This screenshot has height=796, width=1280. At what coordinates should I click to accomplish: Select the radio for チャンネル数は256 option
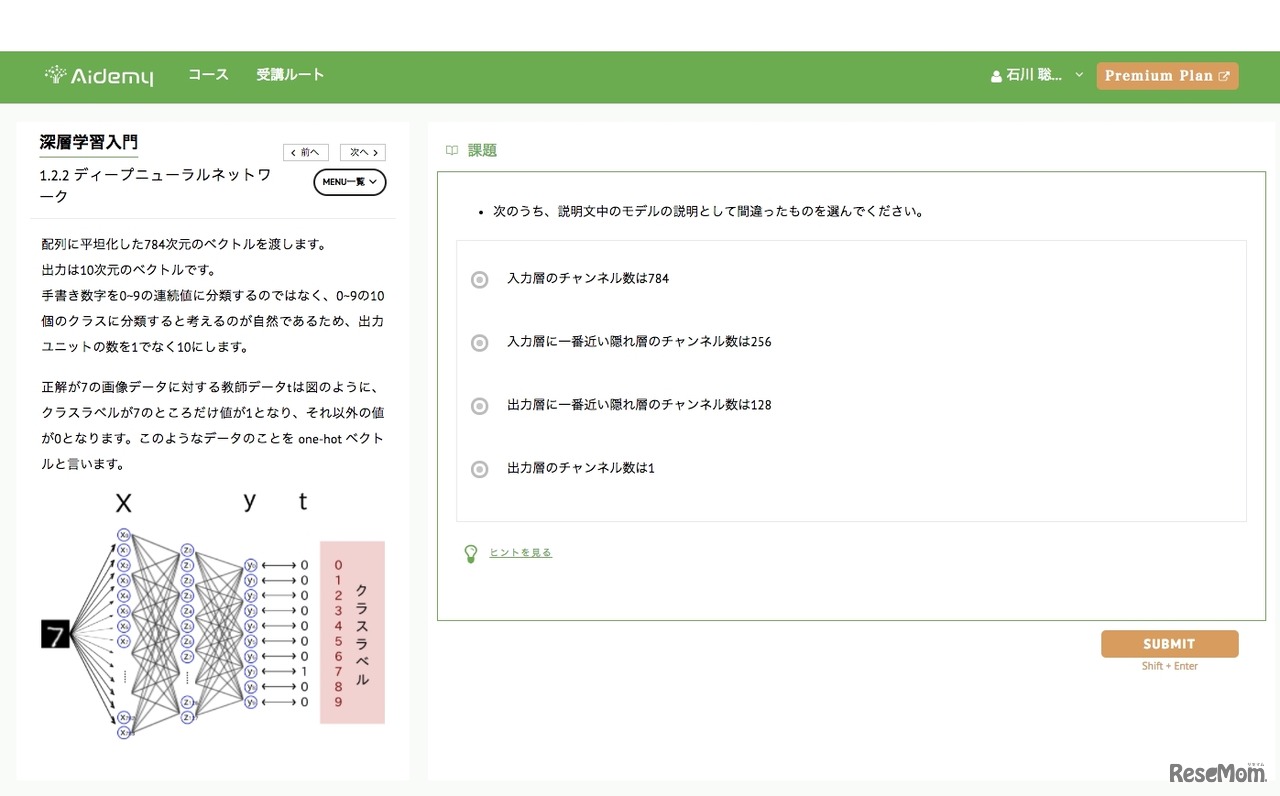click(479, 343)
